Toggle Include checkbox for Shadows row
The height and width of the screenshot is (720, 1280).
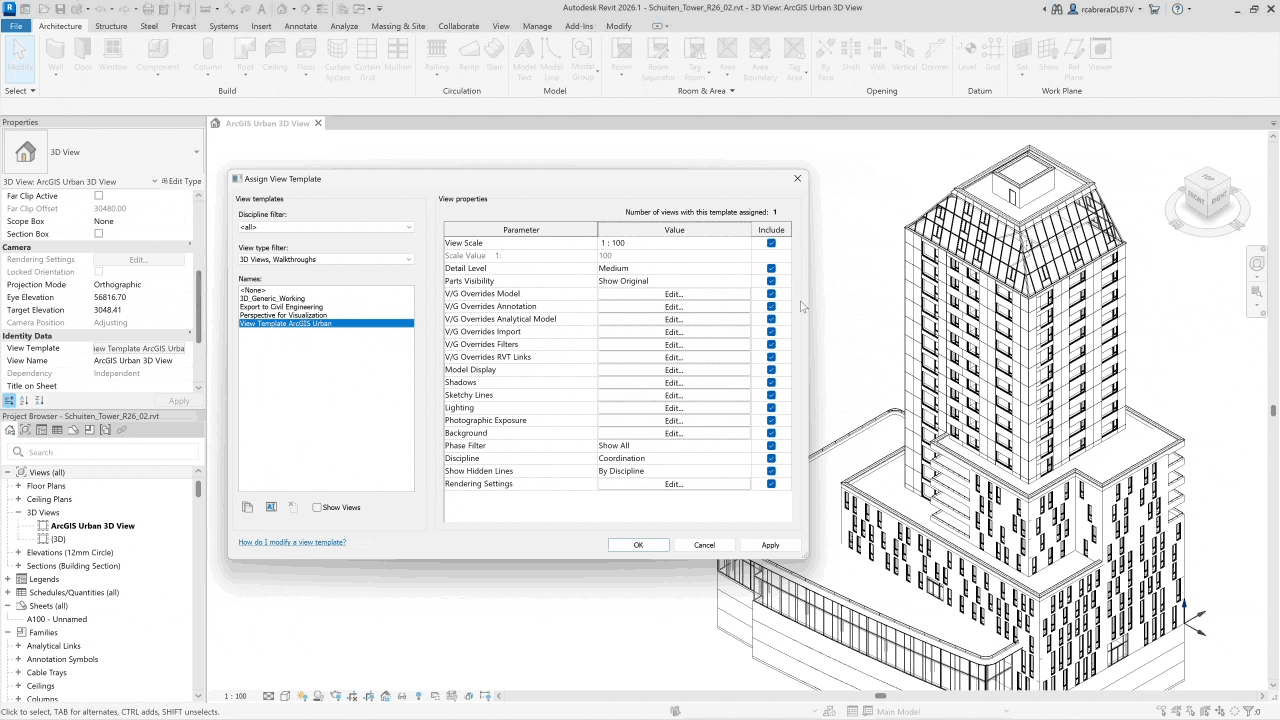click(771, 382)
